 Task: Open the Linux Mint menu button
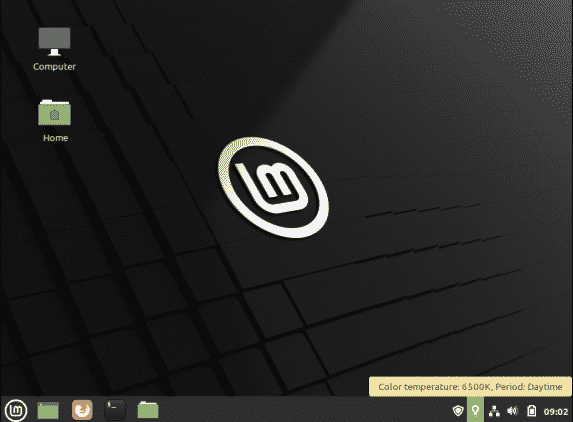(16, 410)
